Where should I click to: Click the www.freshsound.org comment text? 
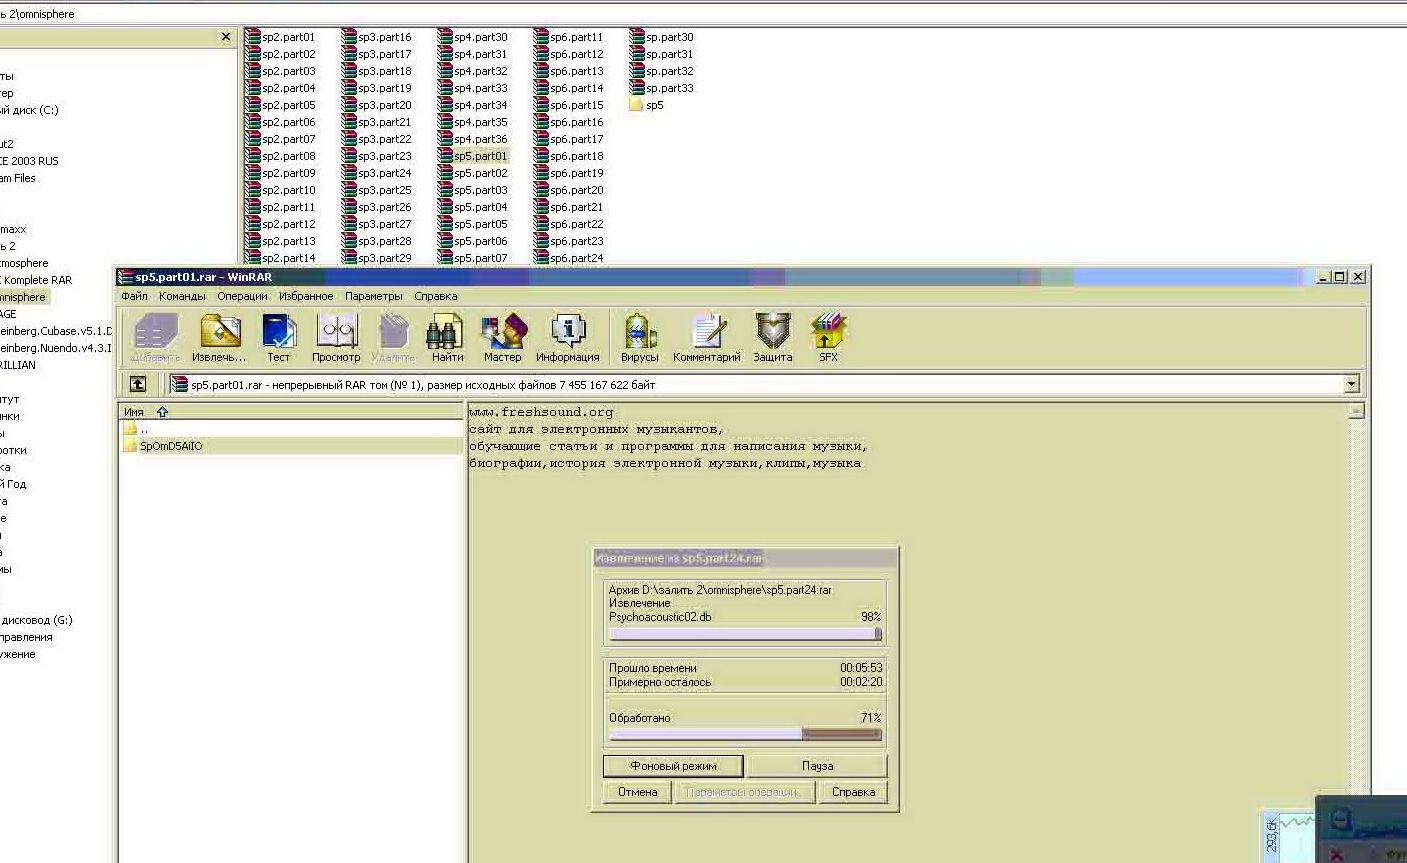pos(541,412)
